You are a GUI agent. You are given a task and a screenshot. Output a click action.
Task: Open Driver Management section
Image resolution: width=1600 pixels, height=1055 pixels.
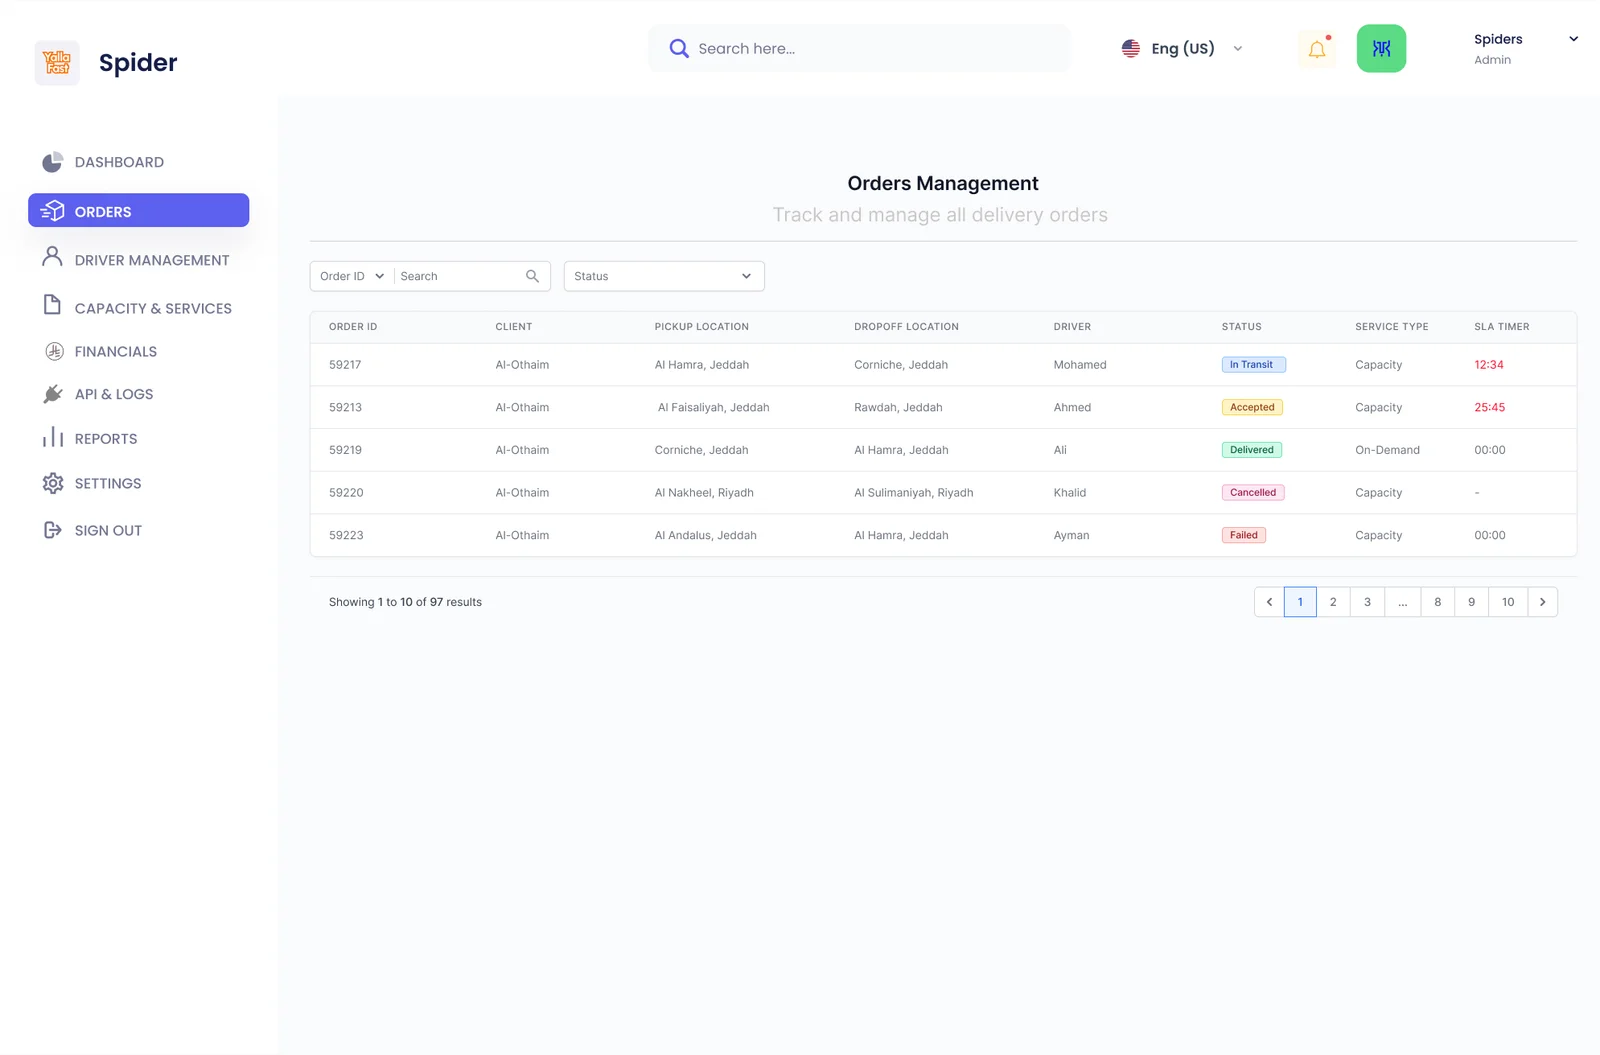(138, 260)
